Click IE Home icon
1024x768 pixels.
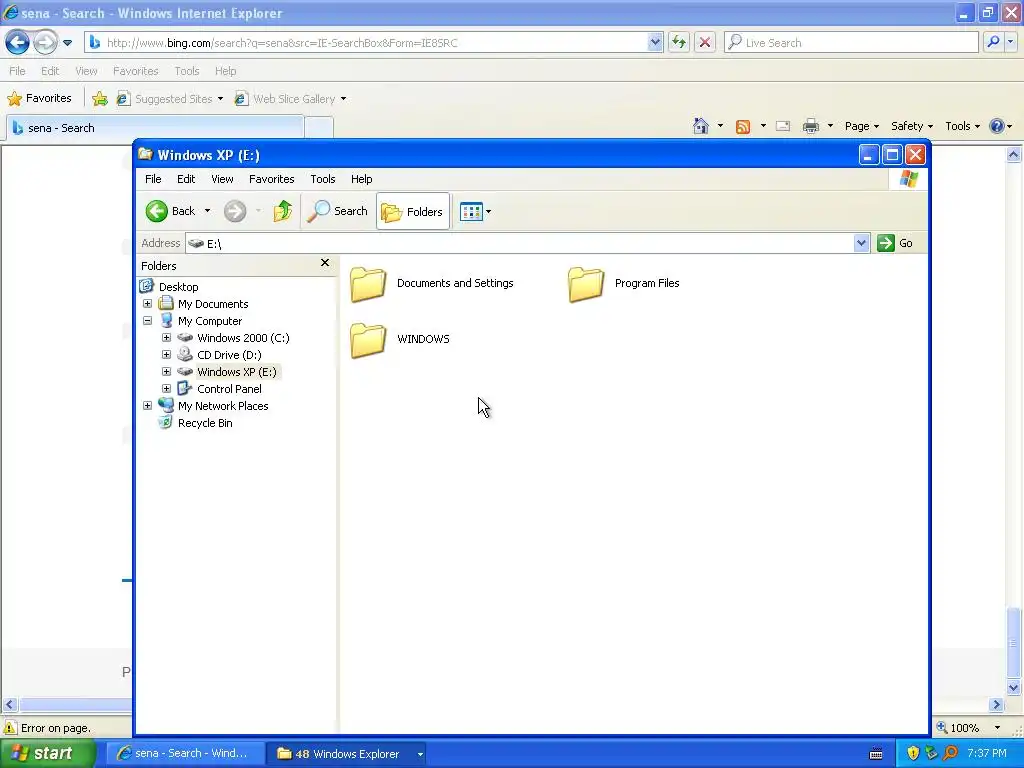point(701,126)
